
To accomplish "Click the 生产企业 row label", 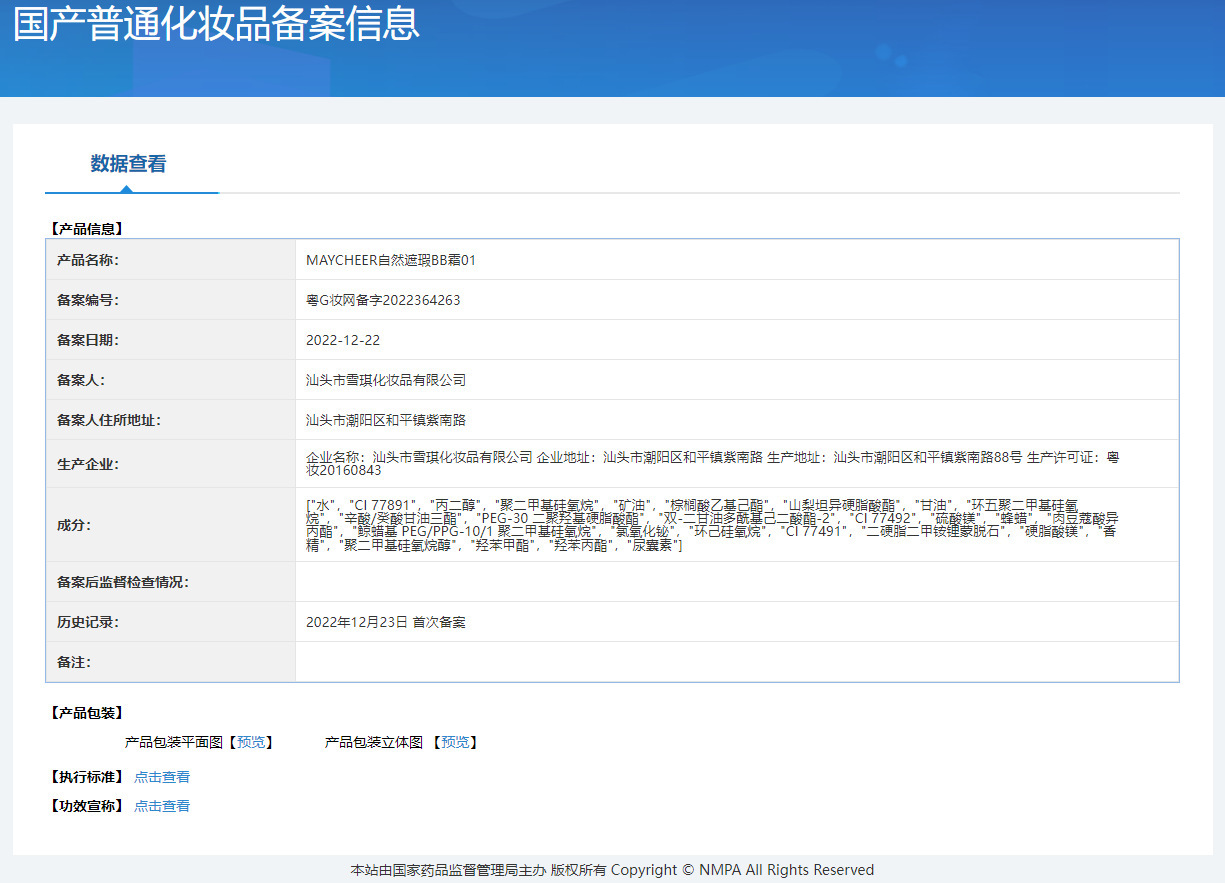I will coord(88,464).
